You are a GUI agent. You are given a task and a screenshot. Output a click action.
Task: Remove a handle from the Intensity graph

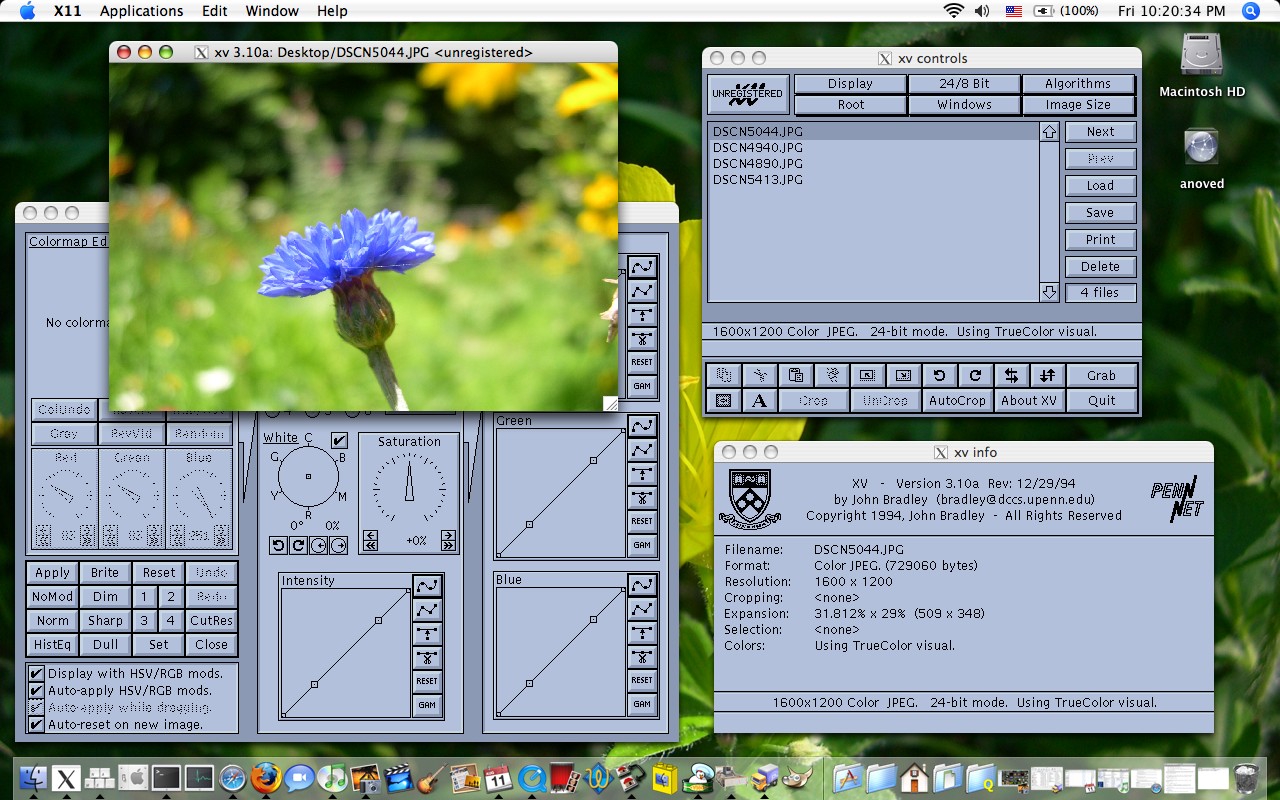[427, 657]
